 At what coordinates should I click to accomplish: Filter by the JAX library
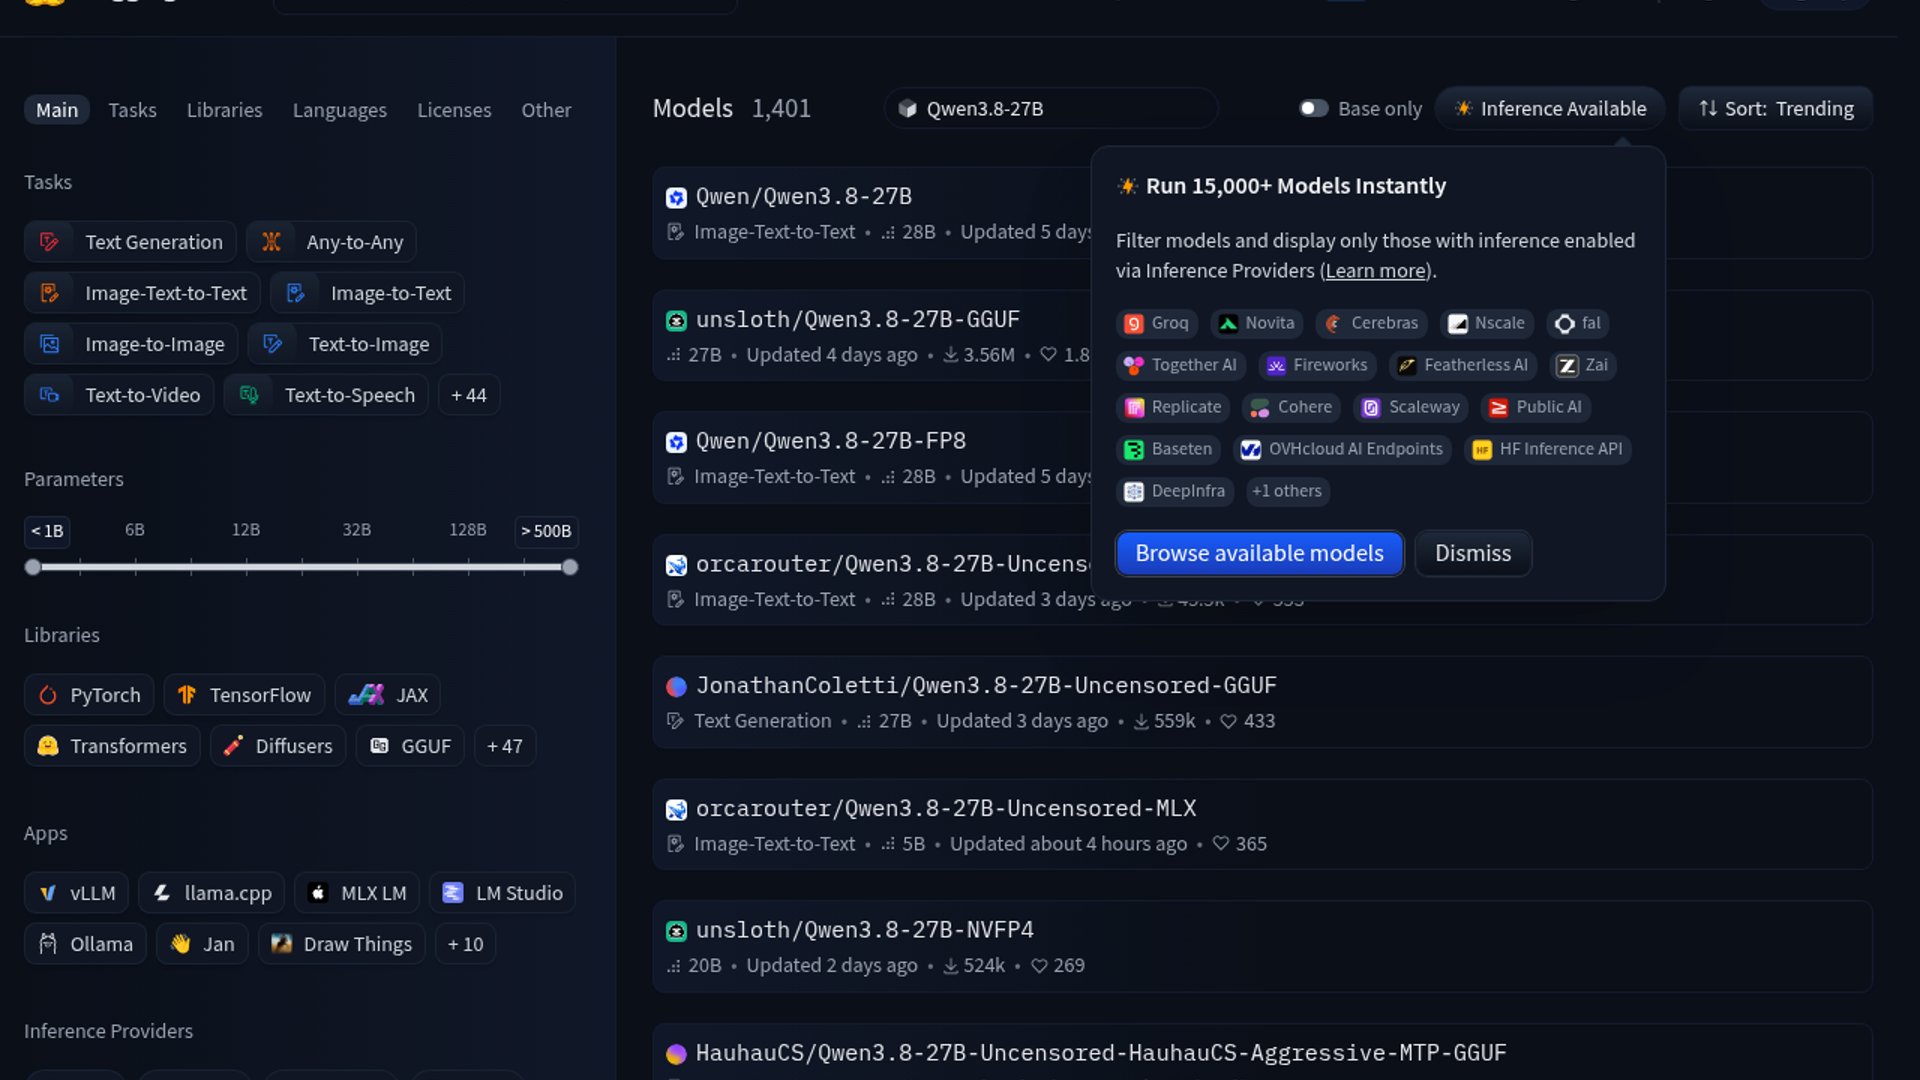pyautogui.click(x=388, y=695)
